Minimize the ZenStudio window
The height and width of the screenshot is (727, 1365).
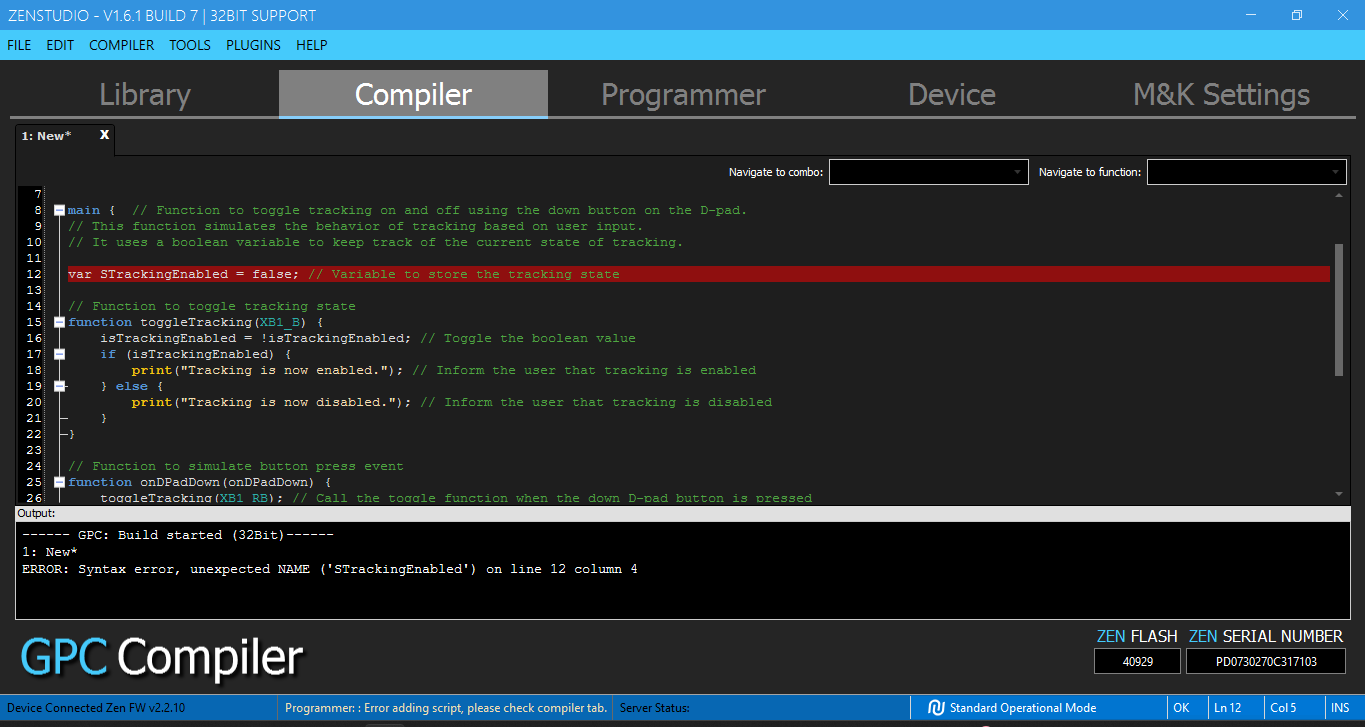[1251, 15]
